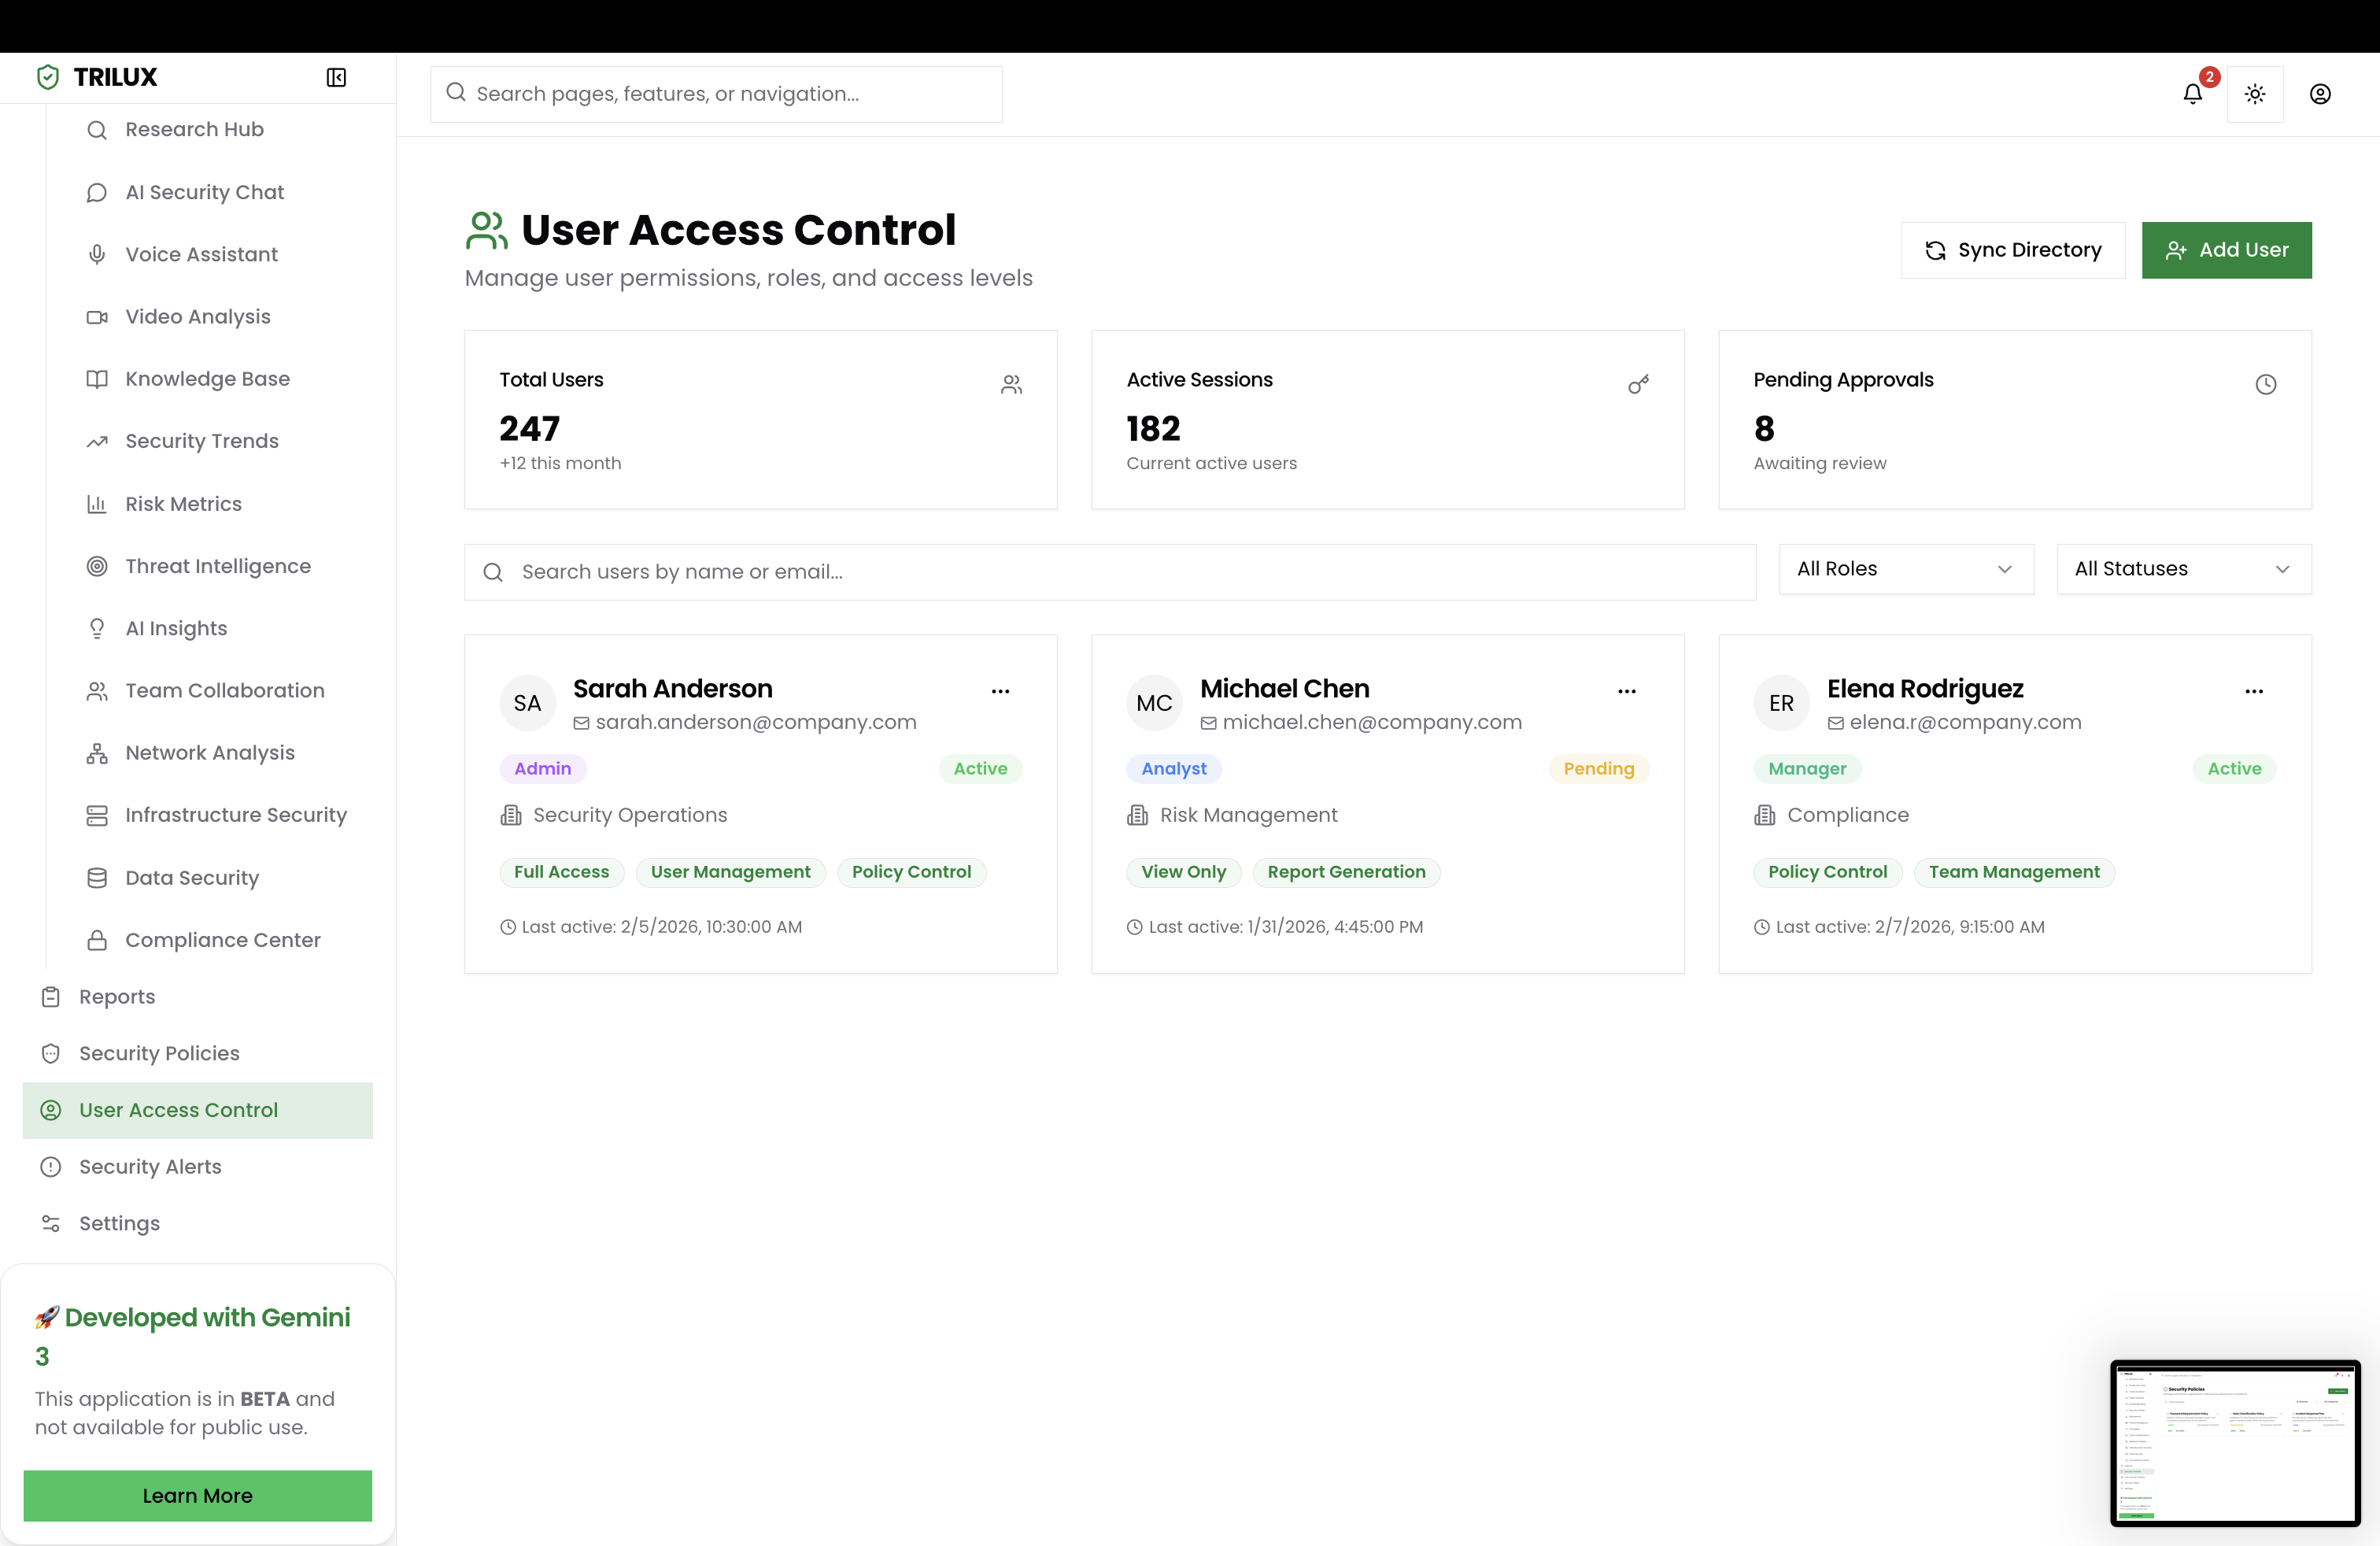2380x1546 pixels.
Task: Expand the All Roles dropdown
Action: pyautogui.click(x=1905, y=569)
